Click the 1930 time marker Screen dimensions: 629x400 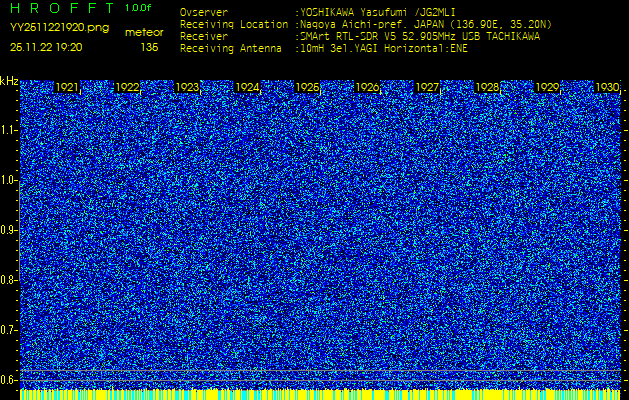(x=607, y=87)
